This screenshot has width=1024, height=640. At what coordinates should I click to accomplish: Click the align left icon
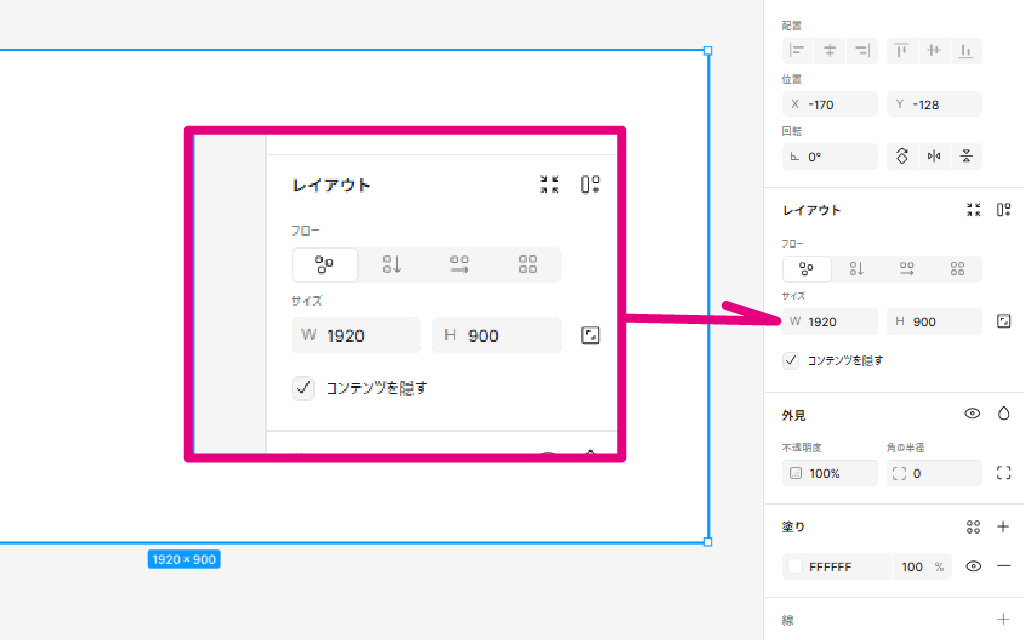point(797,51)
